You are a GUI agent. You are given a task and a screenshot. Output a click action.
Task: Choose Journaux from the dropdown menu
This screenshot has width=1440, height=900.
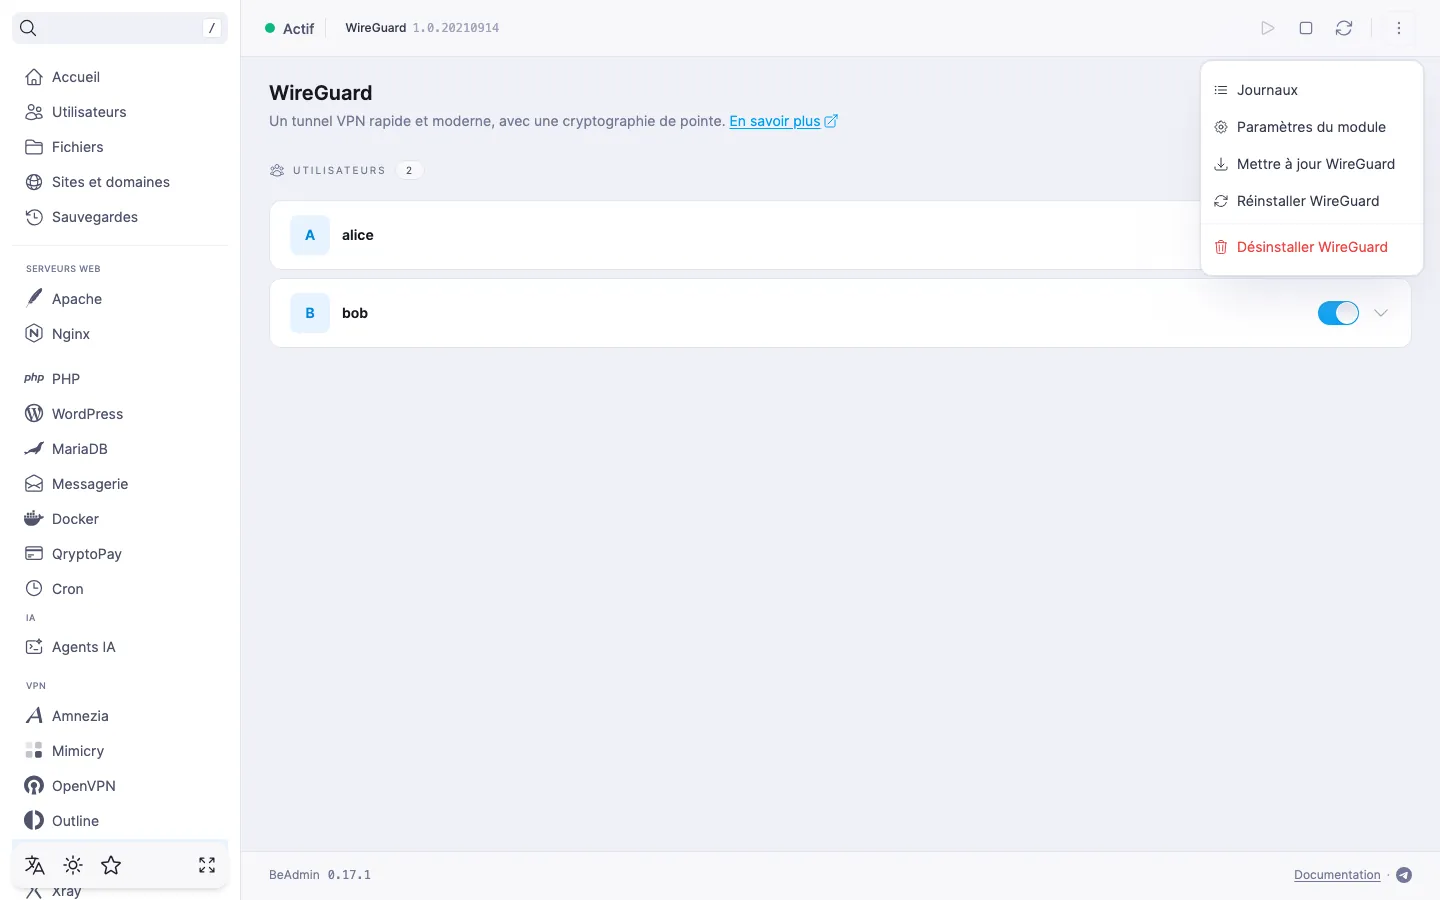pos(1312,90)
